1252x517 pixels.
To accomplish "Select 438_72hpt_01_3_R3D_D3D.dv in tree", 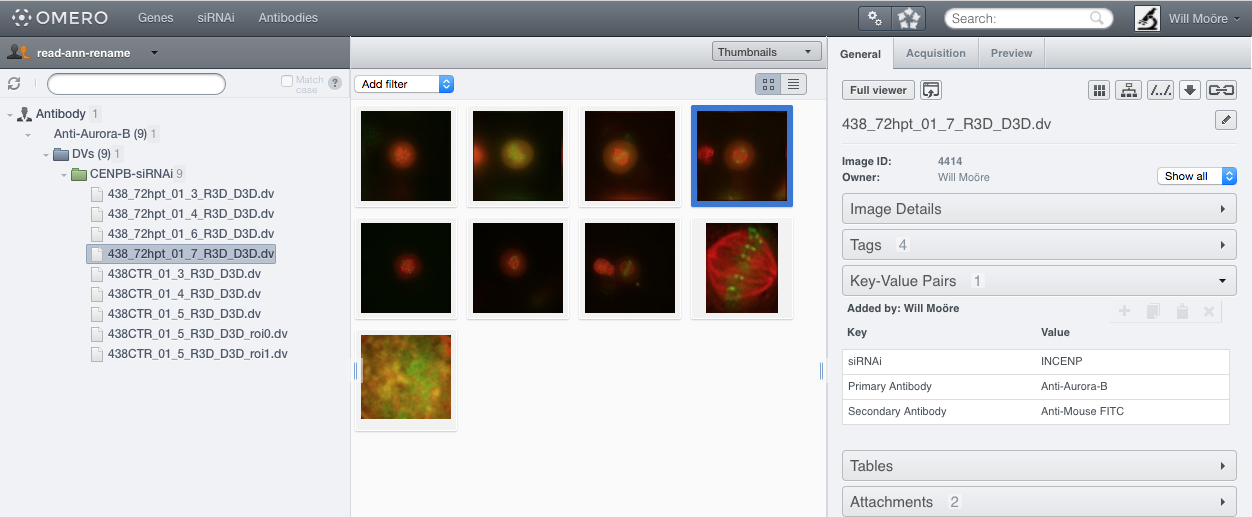I will click(x=190, y=194).
